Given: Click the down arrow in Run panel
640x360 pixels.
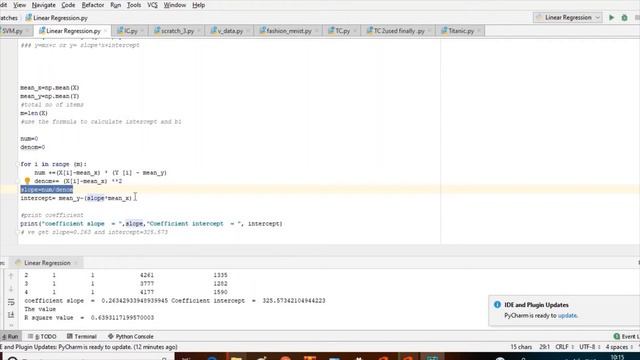Looking at the screenshot, I should pos(11,289).
